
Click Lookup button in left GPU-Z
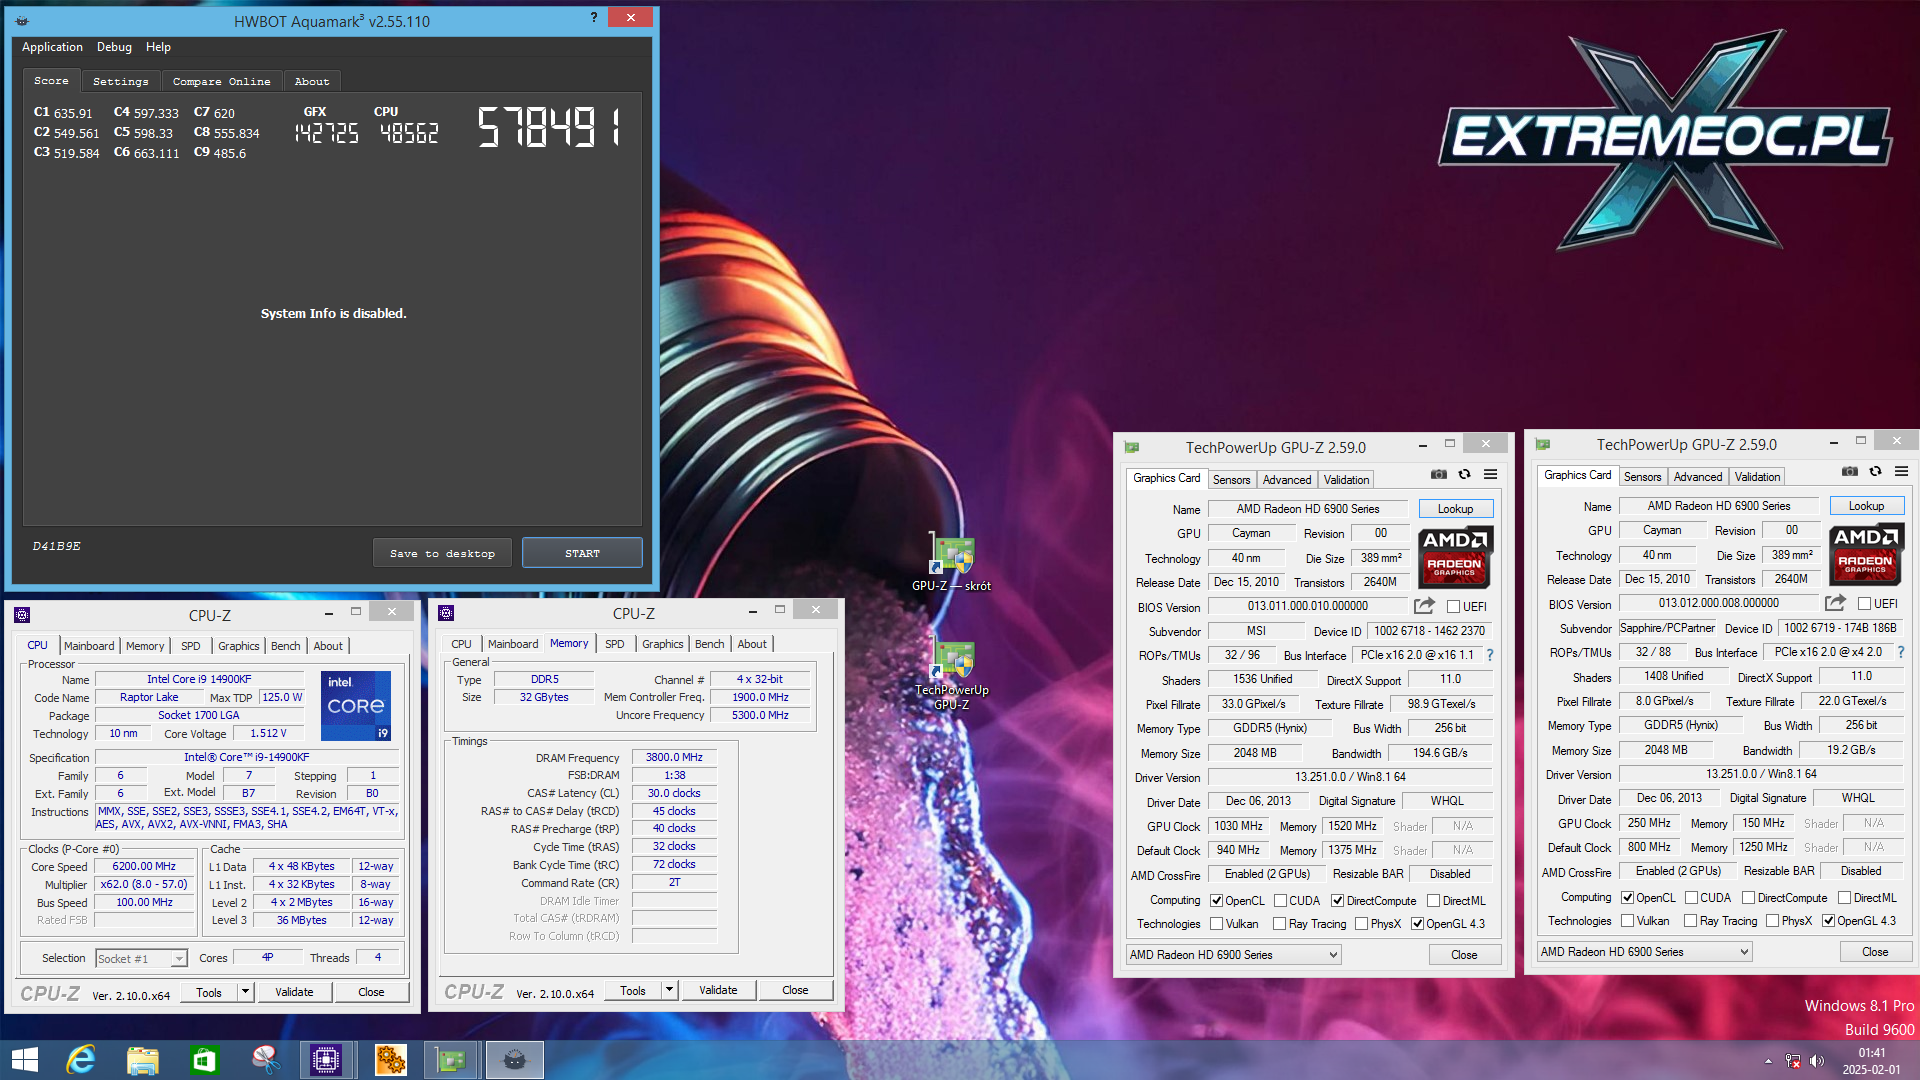[1455, 509]
